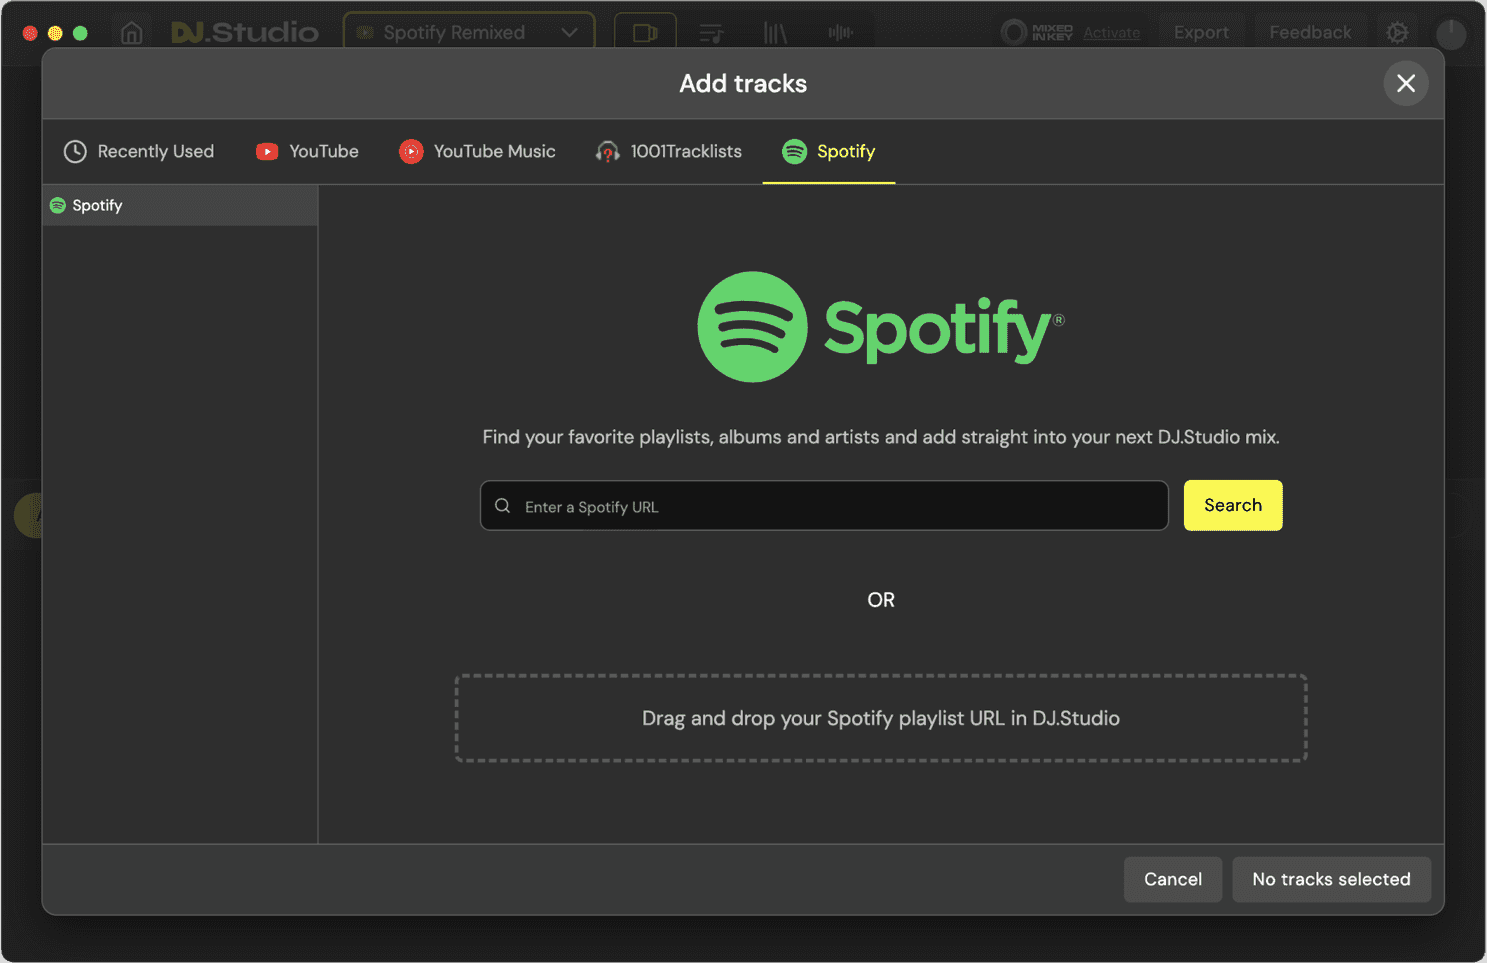Image resolution: width=1487 pixels, height=963 pixels.
Task: Click the Activate link for Mixed In Key
Action: pos(1111,32)
